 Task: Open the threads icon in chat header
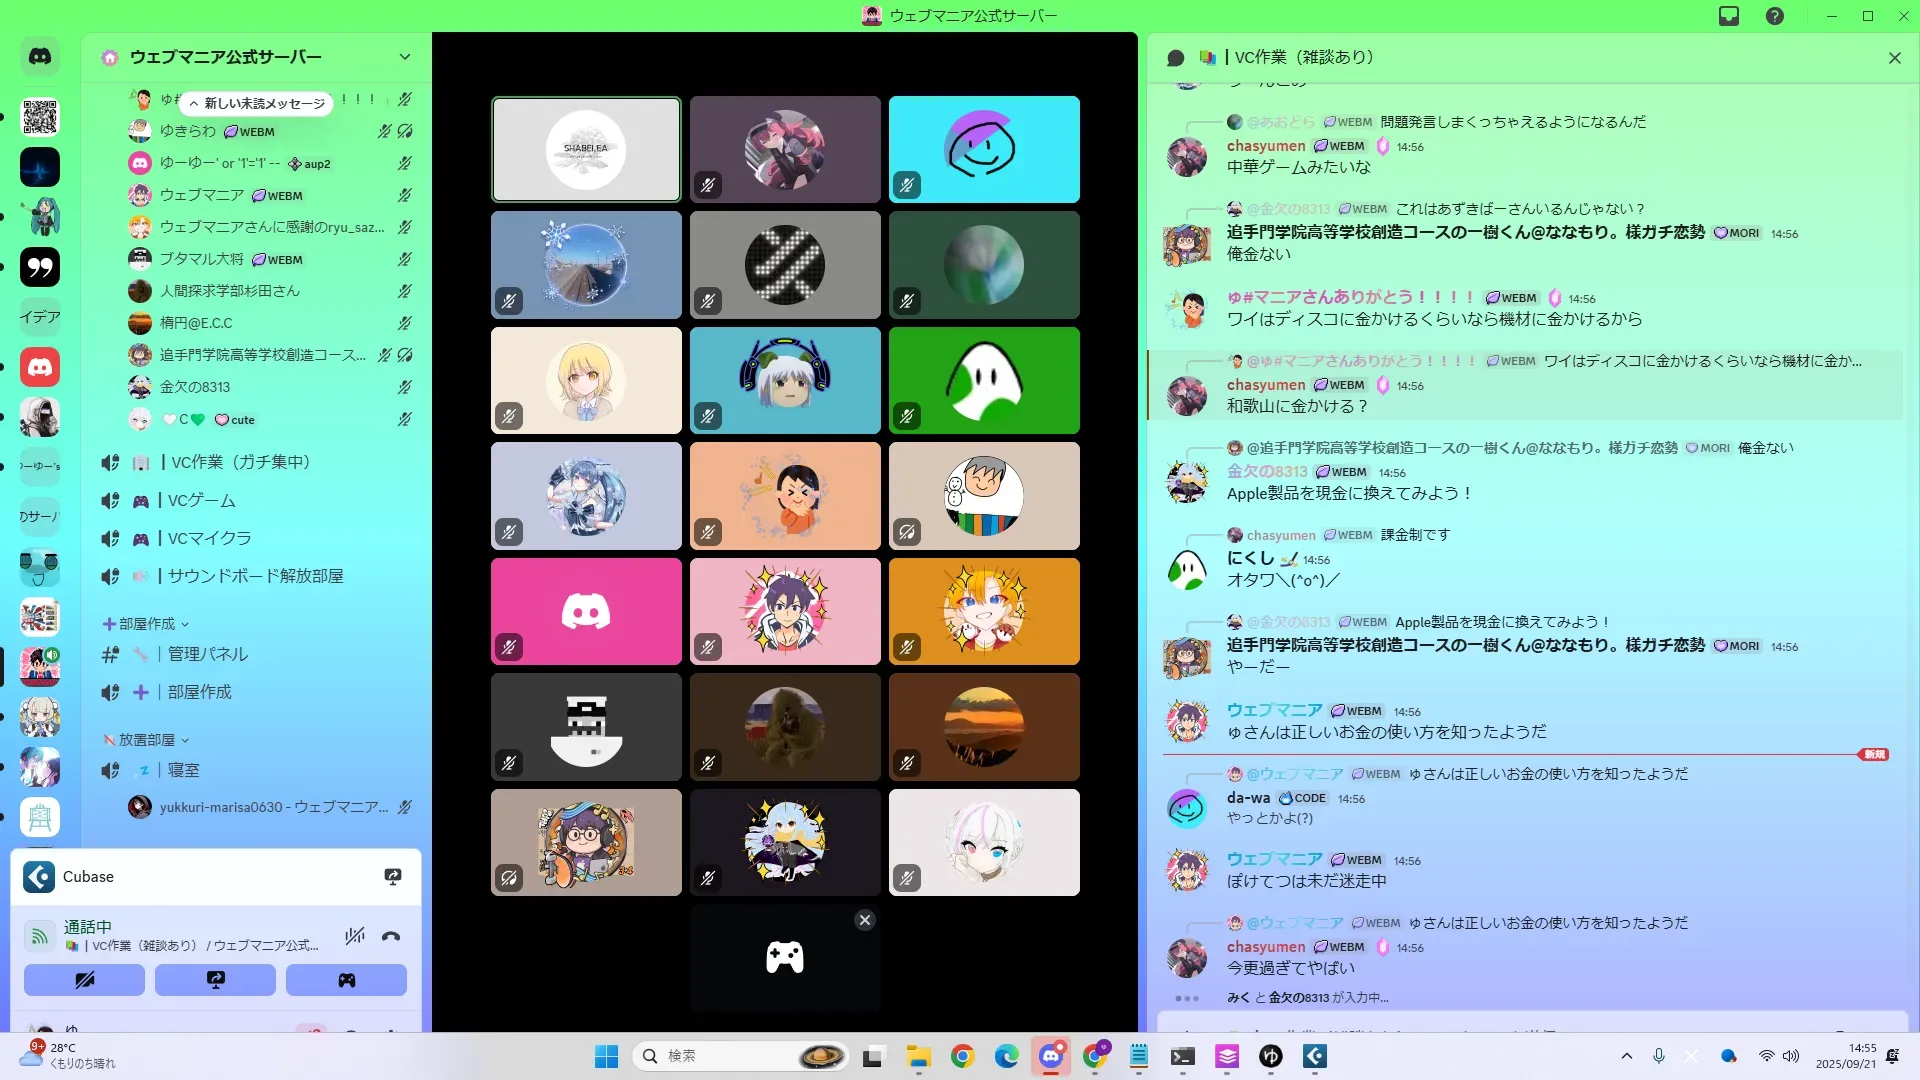1176,58
